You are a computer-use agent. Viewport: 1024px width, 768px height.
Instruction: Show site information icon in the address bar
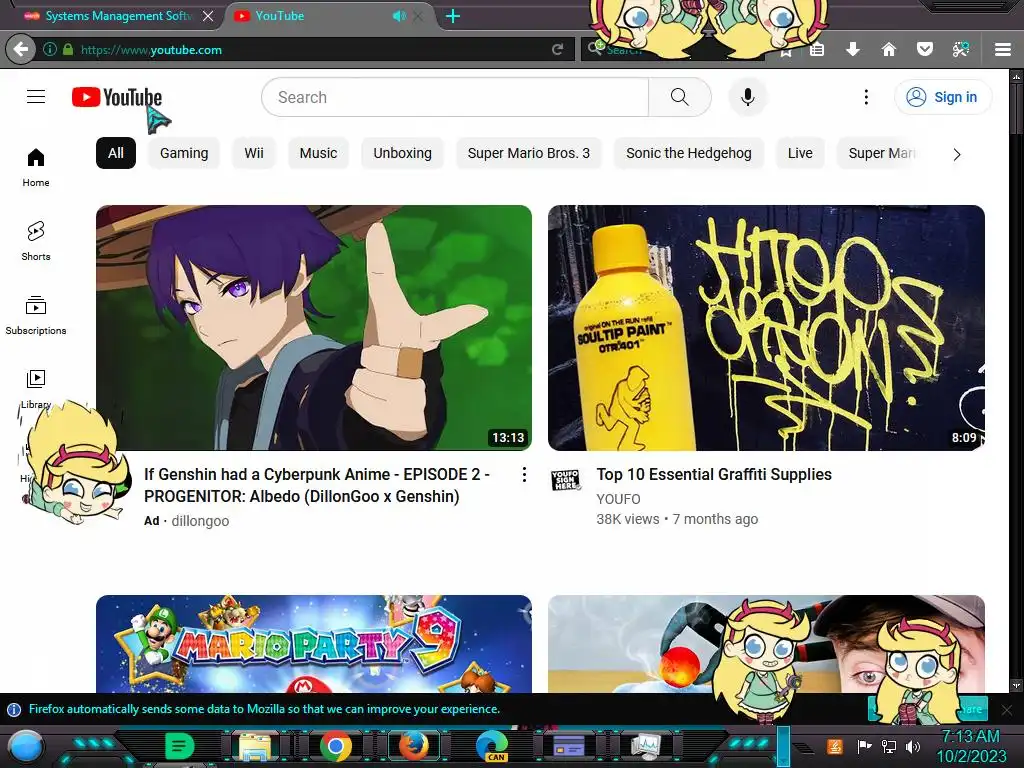click(x=50, y=50)
